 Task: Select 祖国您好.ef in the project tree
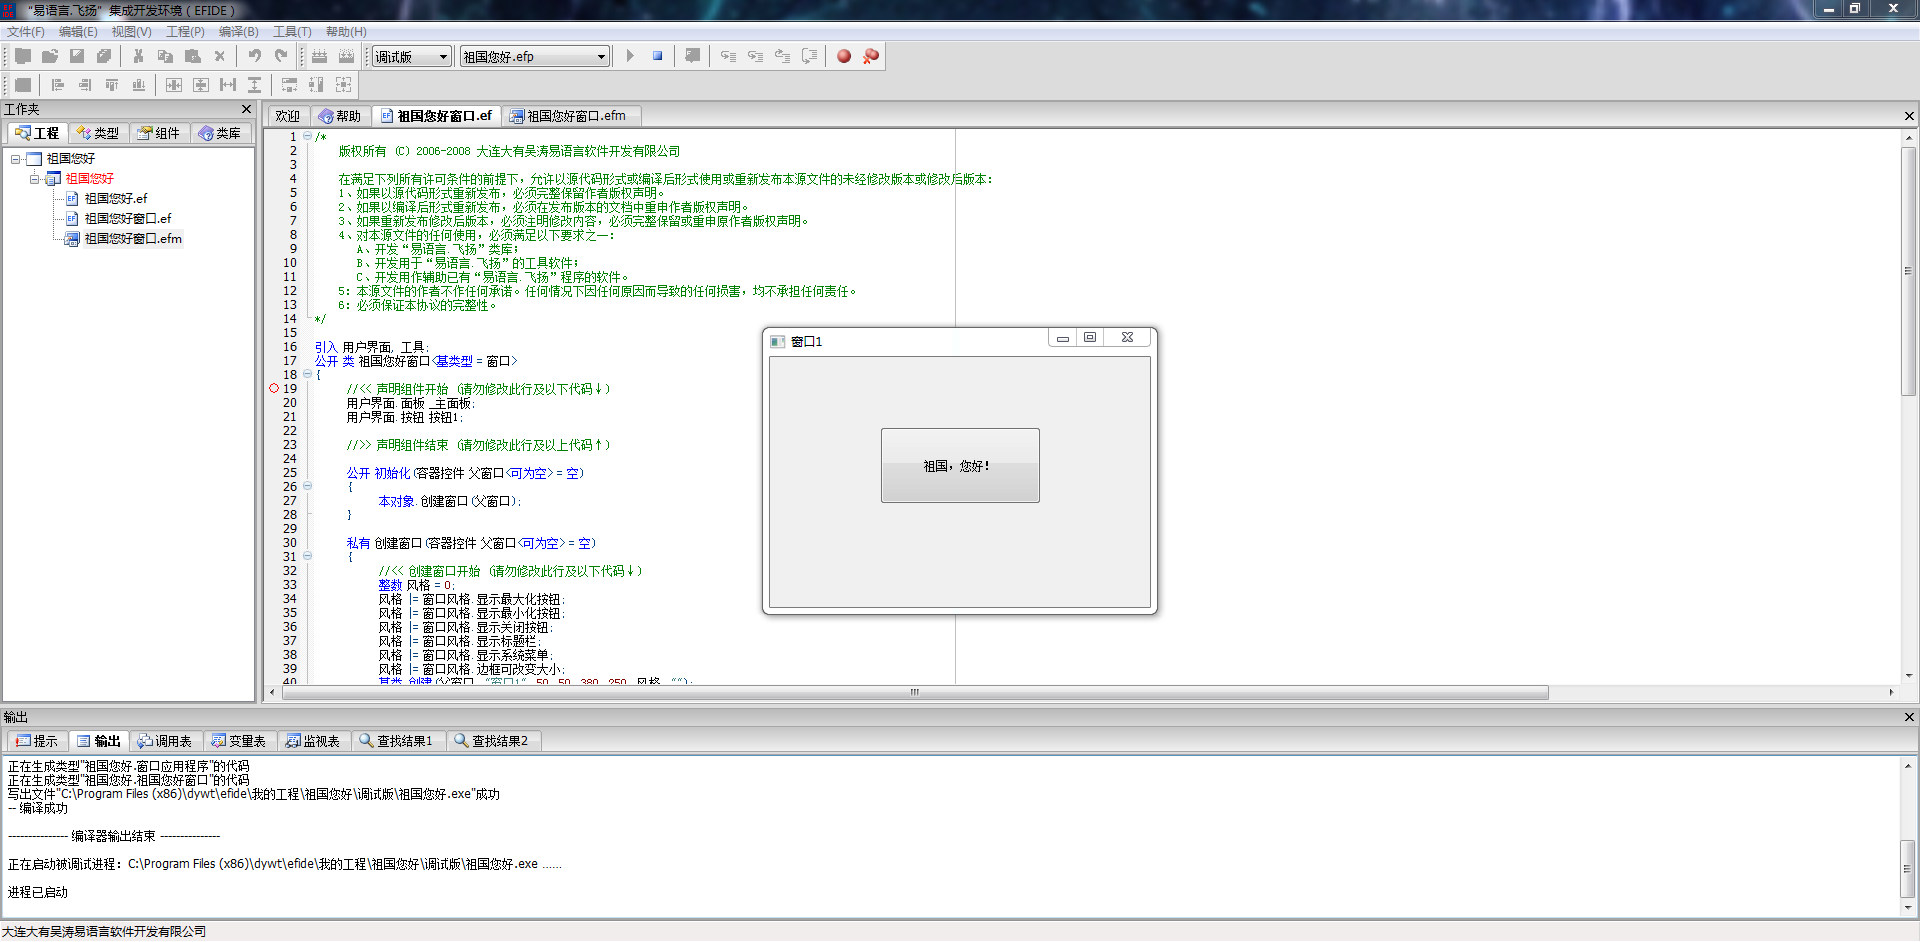tap(115, 199)
